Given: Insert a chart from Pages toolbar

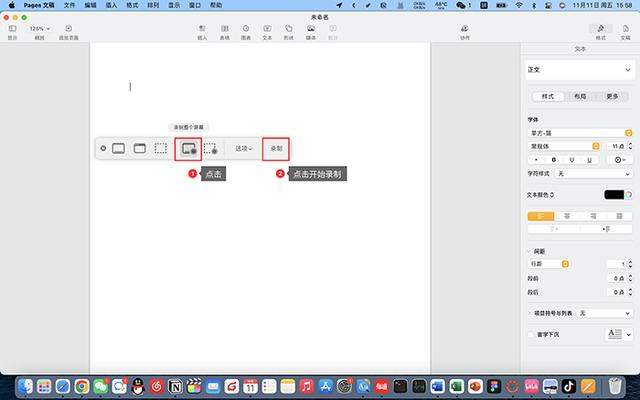Looking at the screenshot, I should tap(246, 32).
